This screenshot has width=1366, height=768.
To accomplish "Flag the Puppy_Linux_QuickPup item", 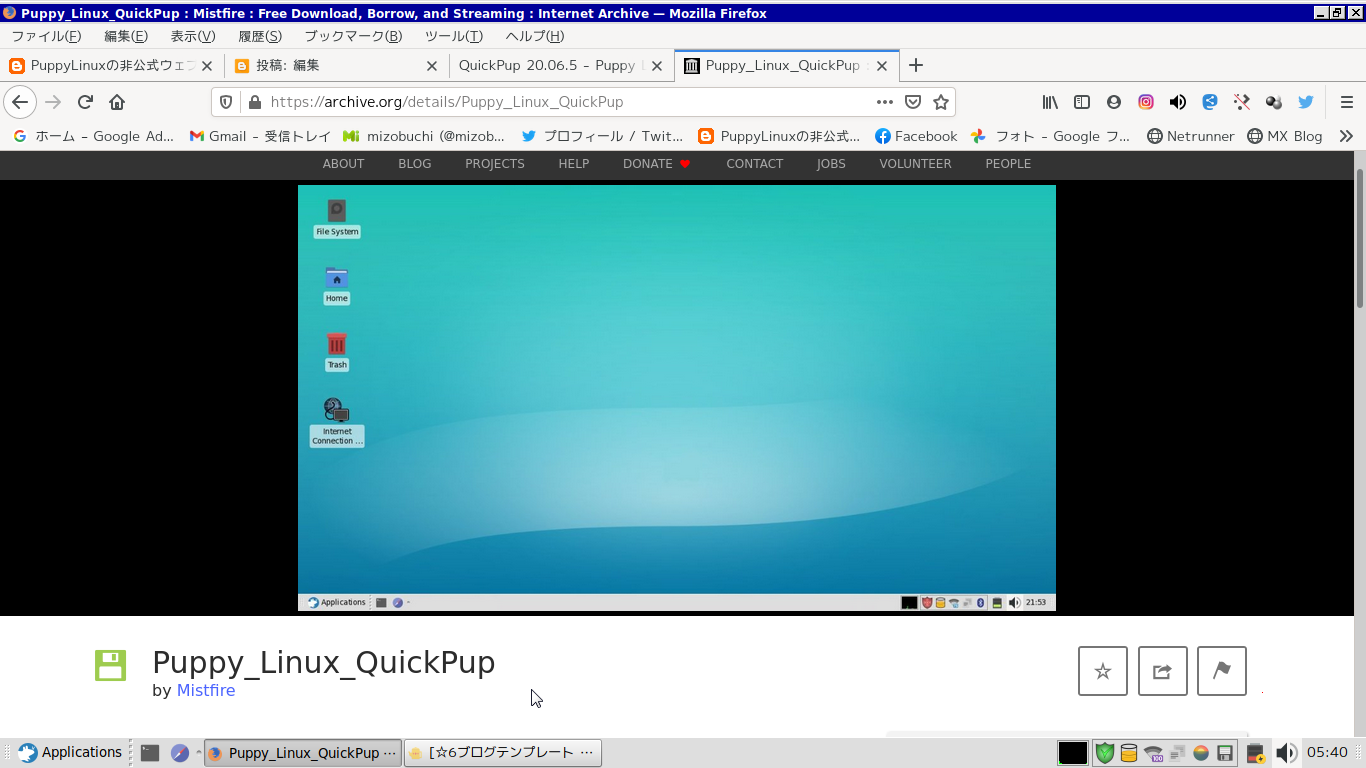I will coord(1221,671).
